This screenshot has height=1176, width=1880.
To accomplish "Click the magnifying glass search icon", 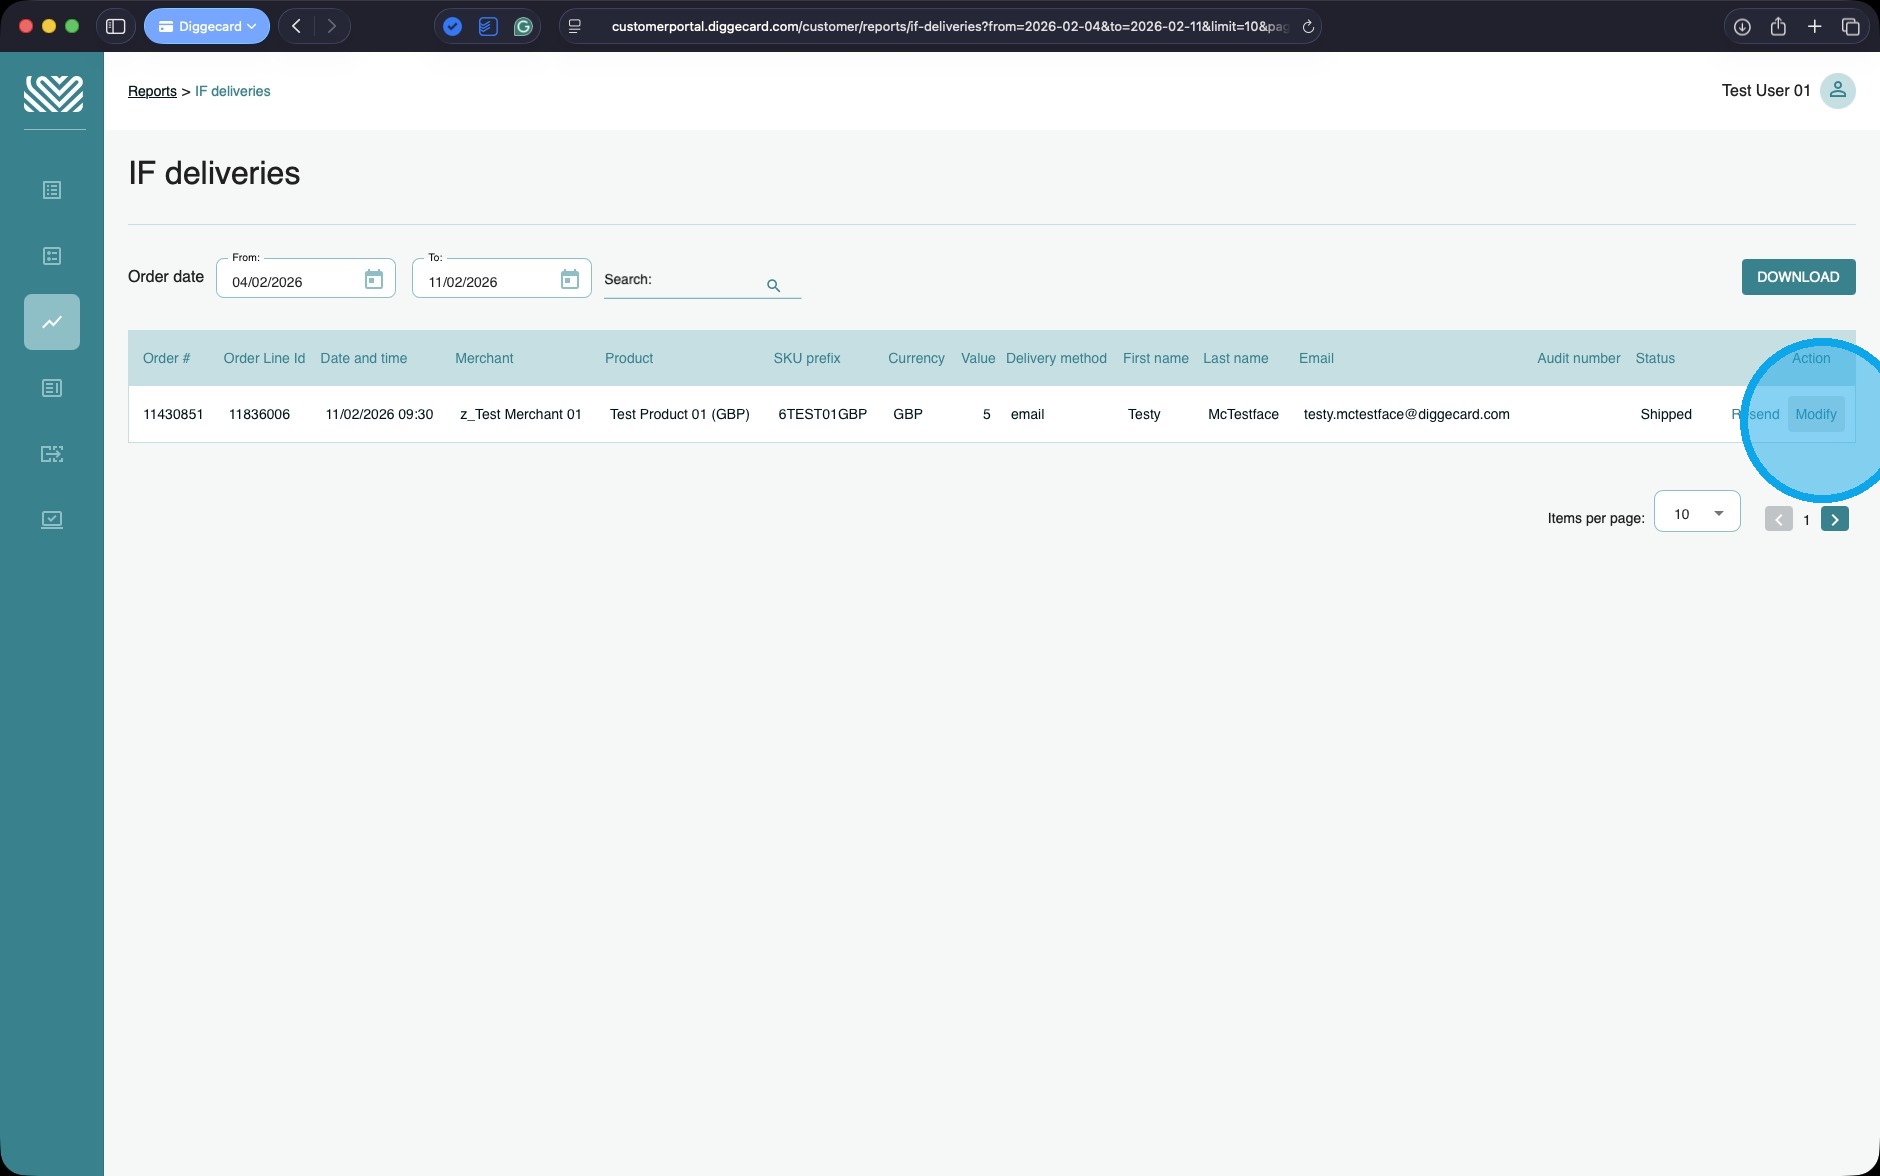I will [773, 285].
